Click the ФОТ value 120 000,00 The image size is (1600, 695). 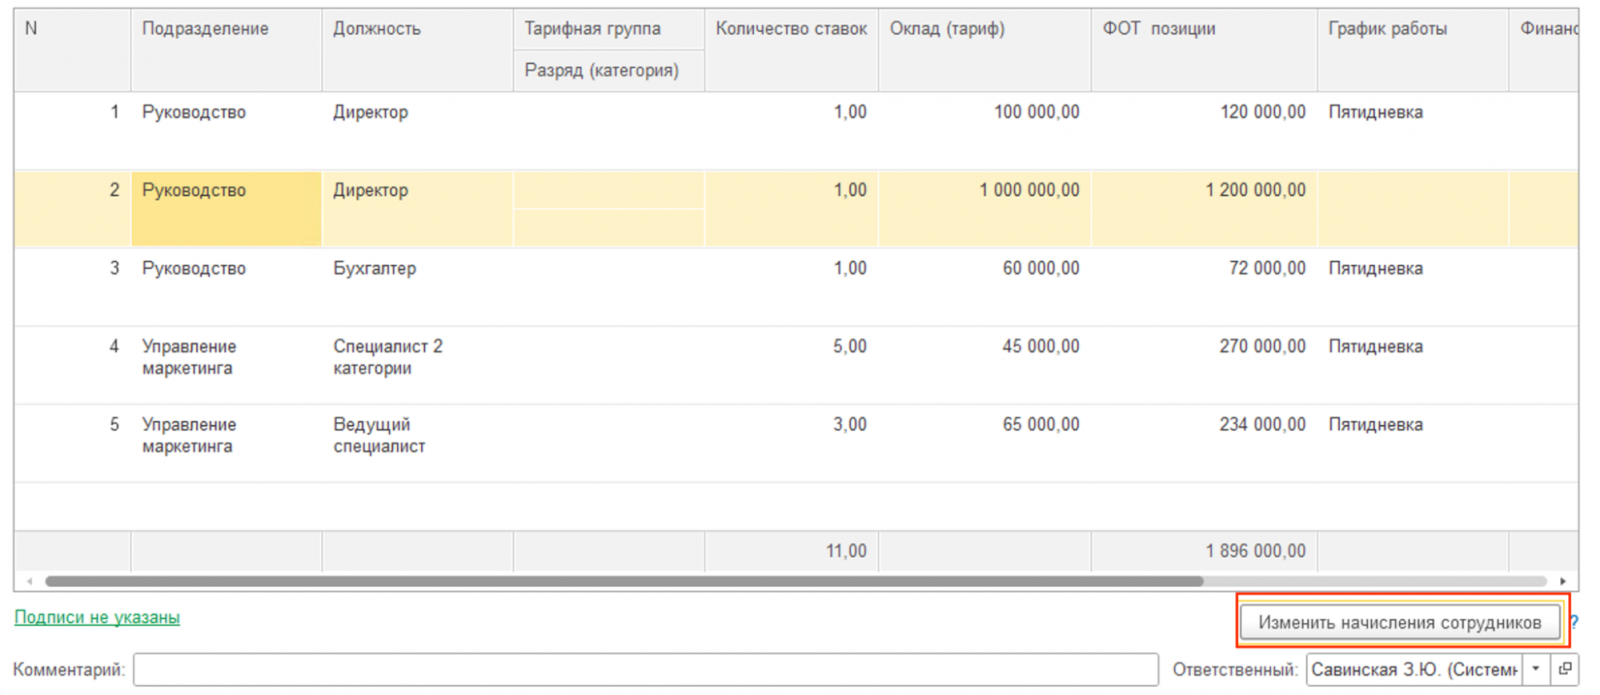[1263, 112]
